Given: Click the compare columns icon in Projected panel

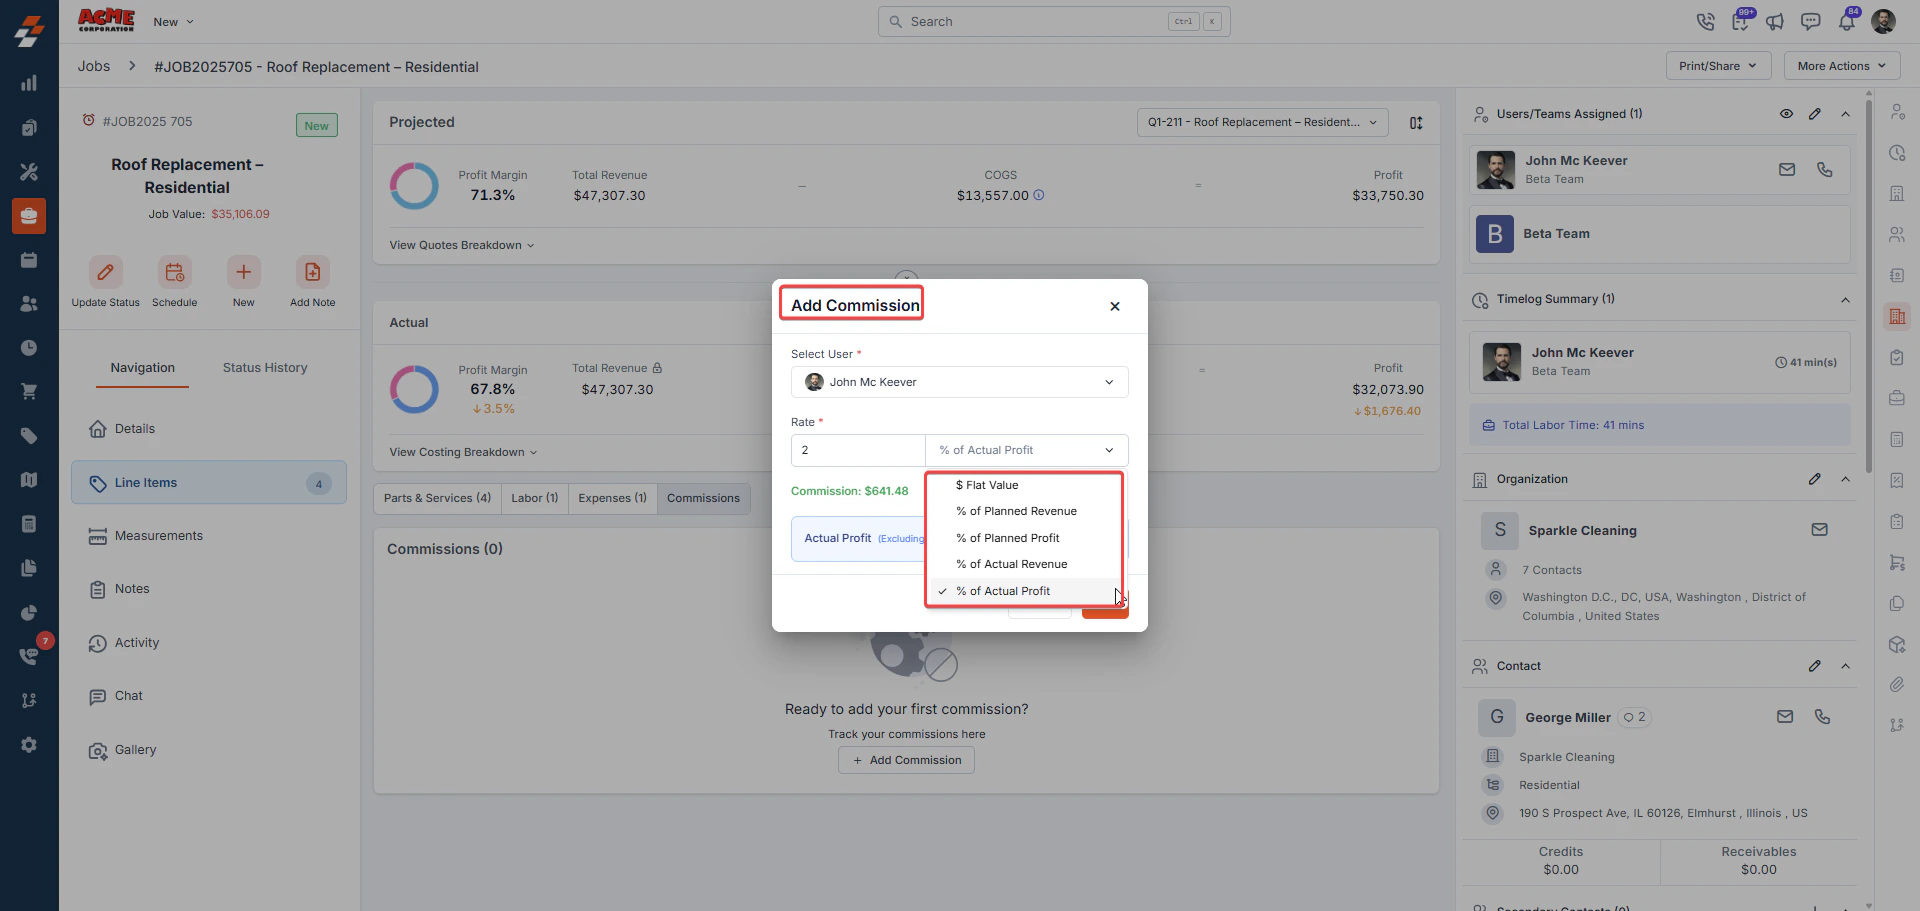Looking at the screenshot, I should pyautogui.click(x=1416, y=123).
